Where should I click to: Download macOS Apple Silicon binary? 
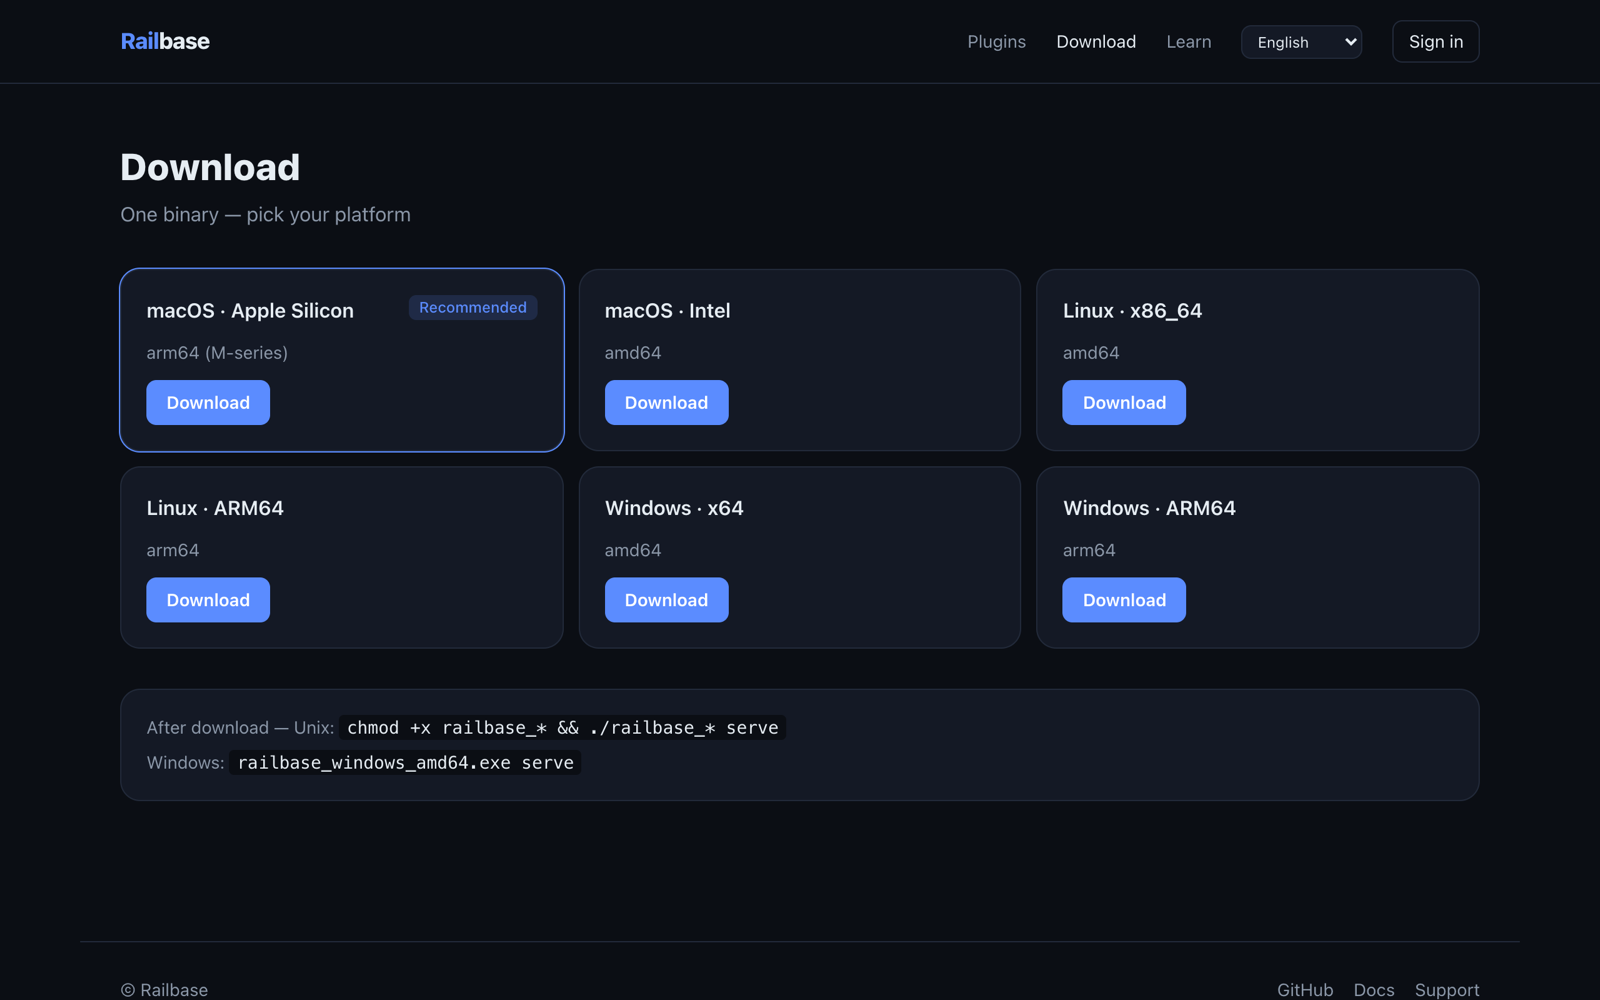tap(208, 402)
